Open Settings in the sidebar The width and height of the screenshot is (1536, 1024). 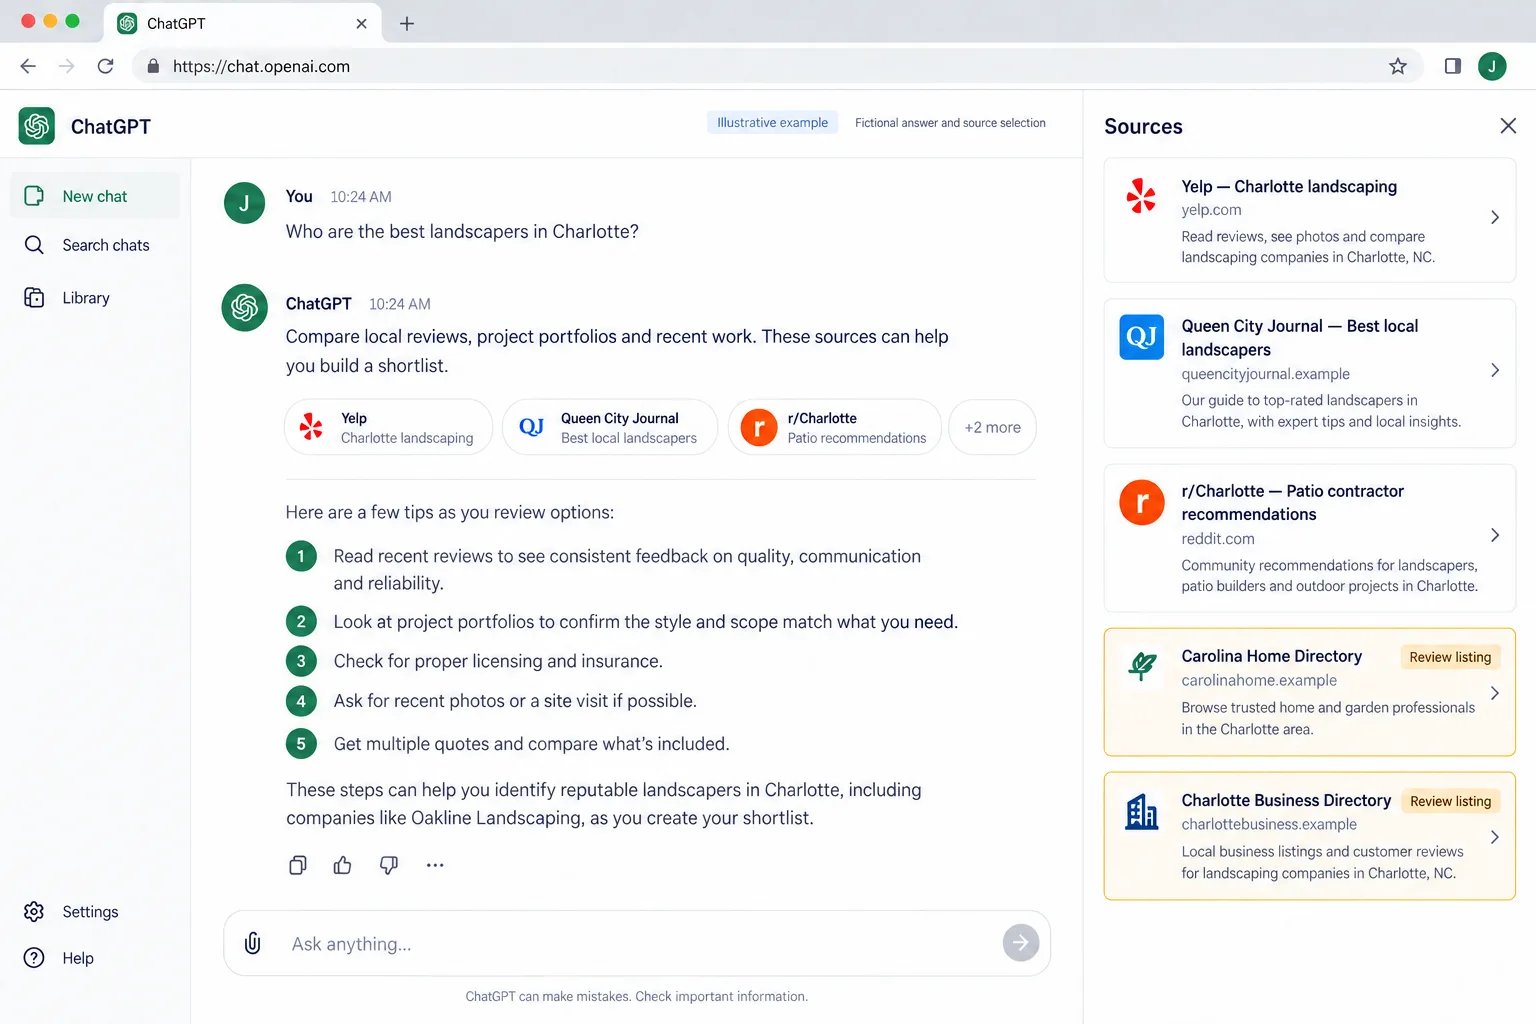pos(71,912)
